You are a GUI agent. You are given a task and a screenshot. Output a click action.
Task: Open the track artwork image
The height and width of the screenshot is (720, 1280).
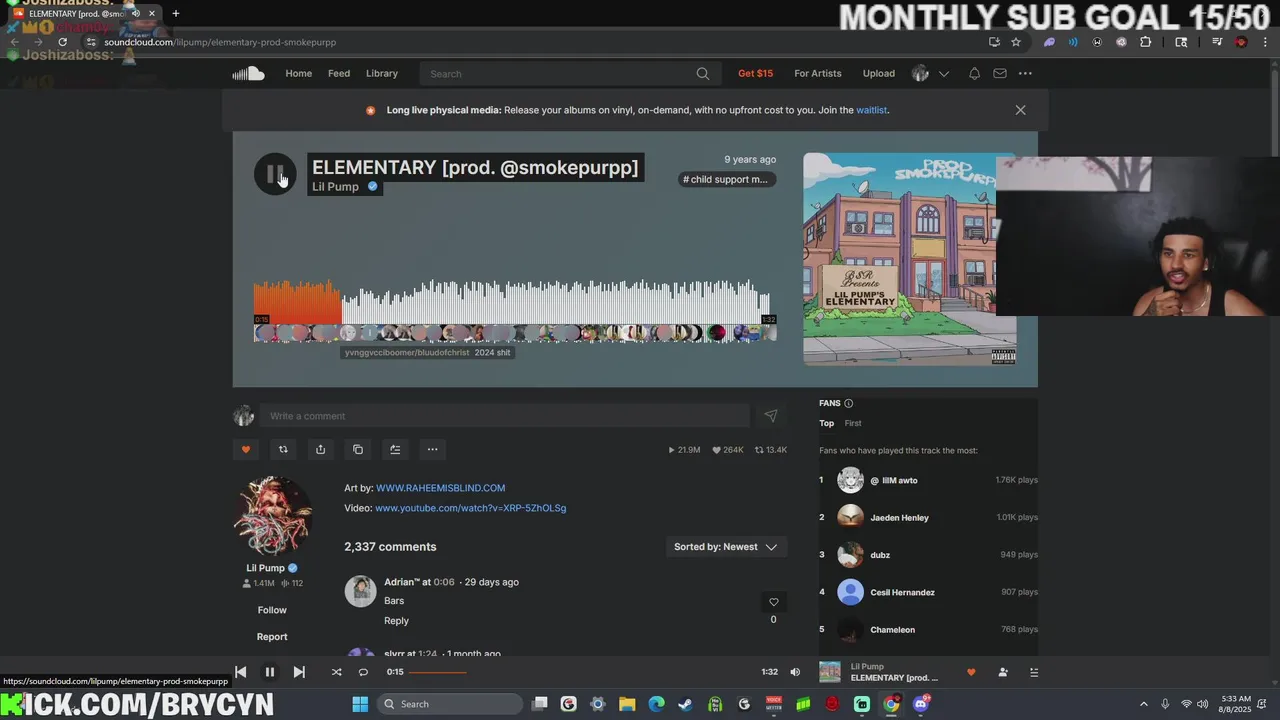point(909,259)
